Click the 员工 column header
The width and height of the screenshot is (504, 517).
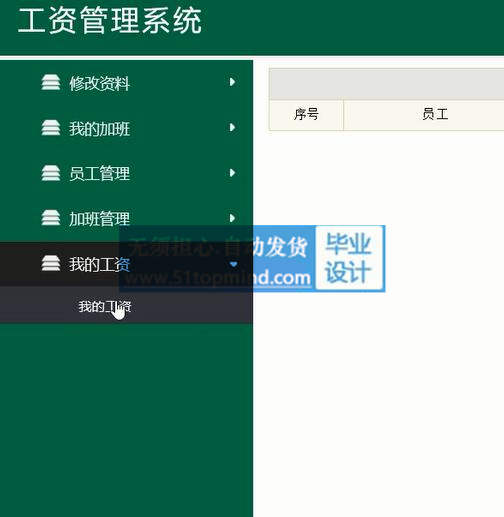435,114
